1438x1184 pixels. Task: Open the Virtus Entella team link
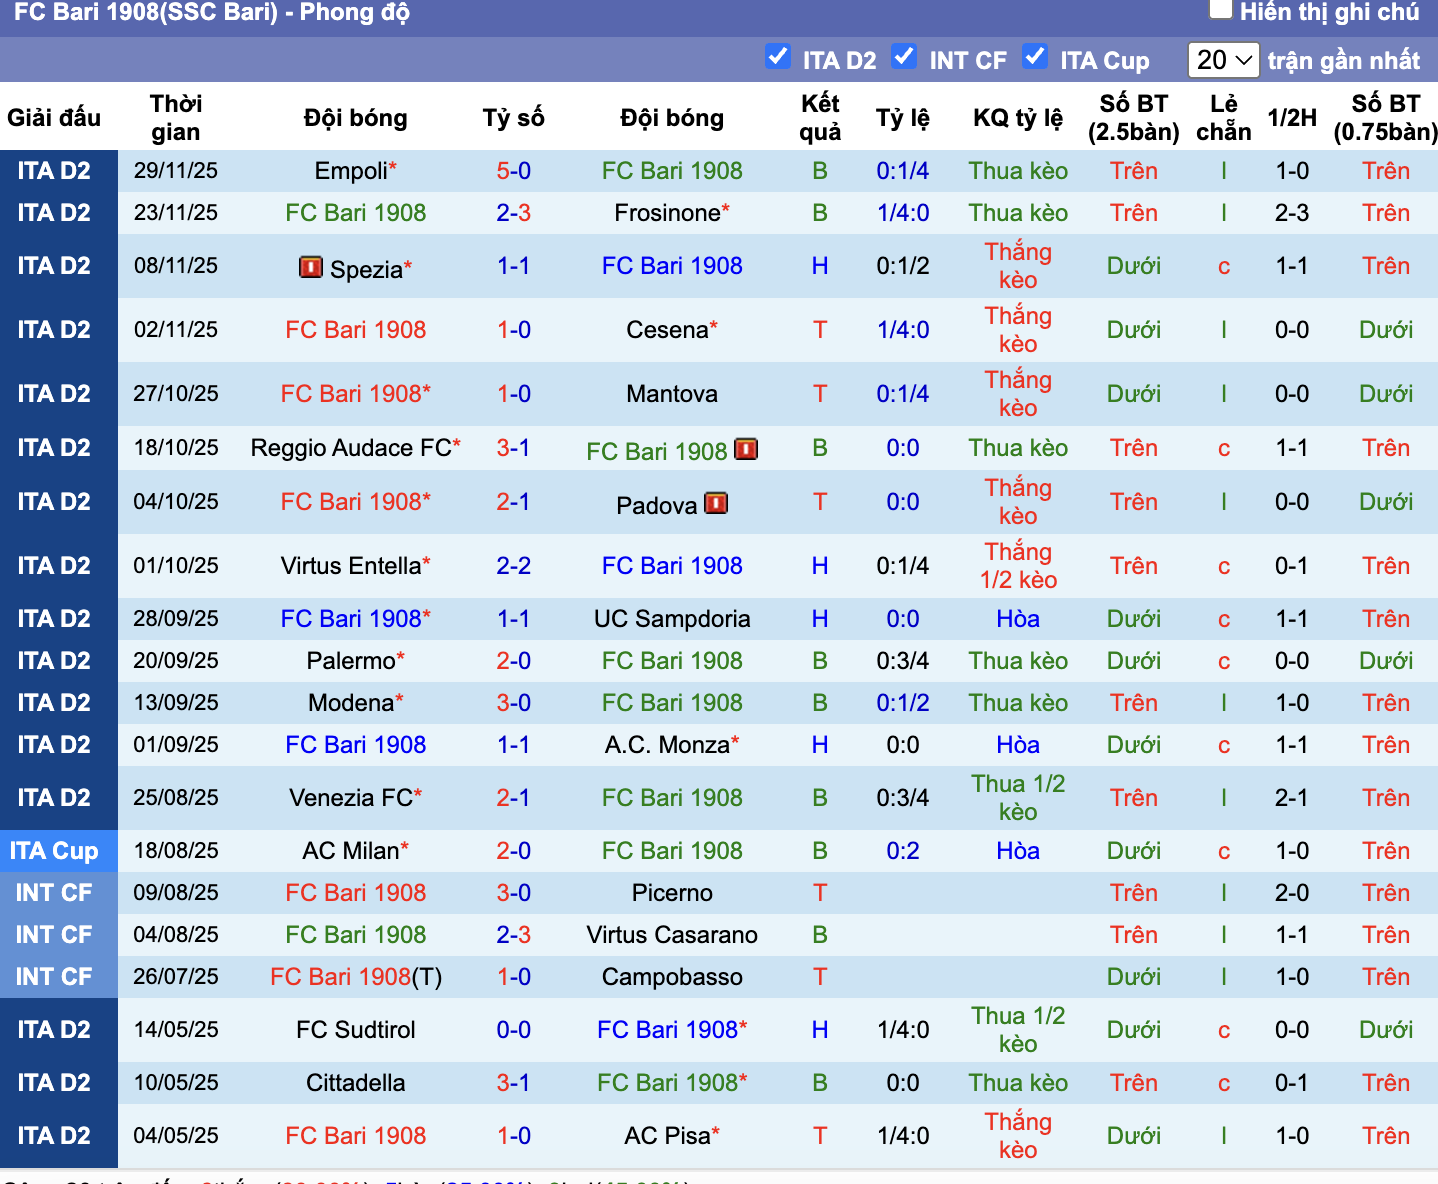click(351, 566)
